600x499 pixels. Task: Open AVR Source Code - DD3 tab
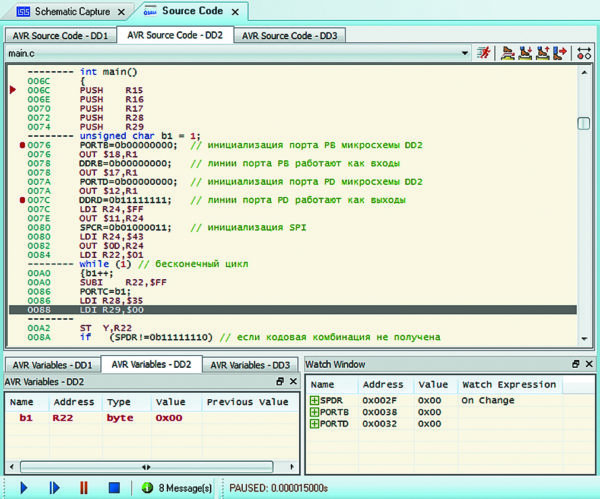(x=290, y=36)
